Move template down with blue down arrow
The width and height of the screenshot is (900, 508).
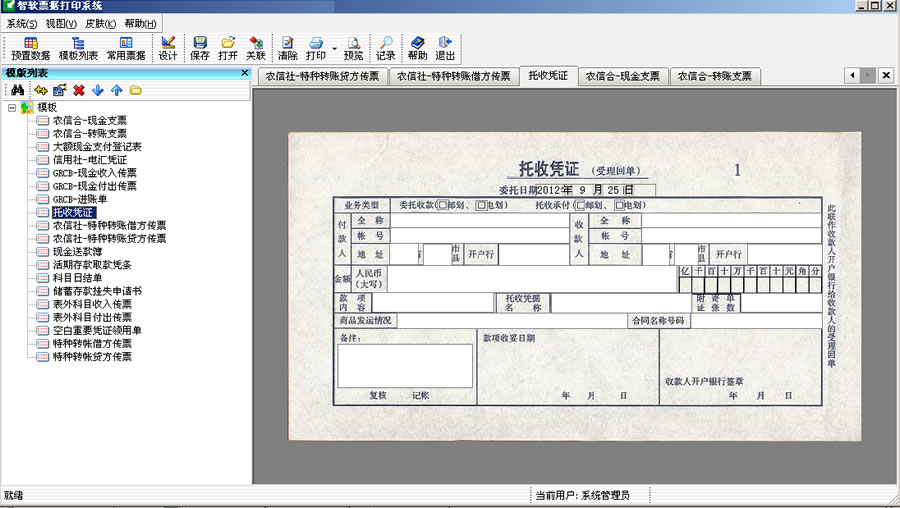[x=98, y=90]
